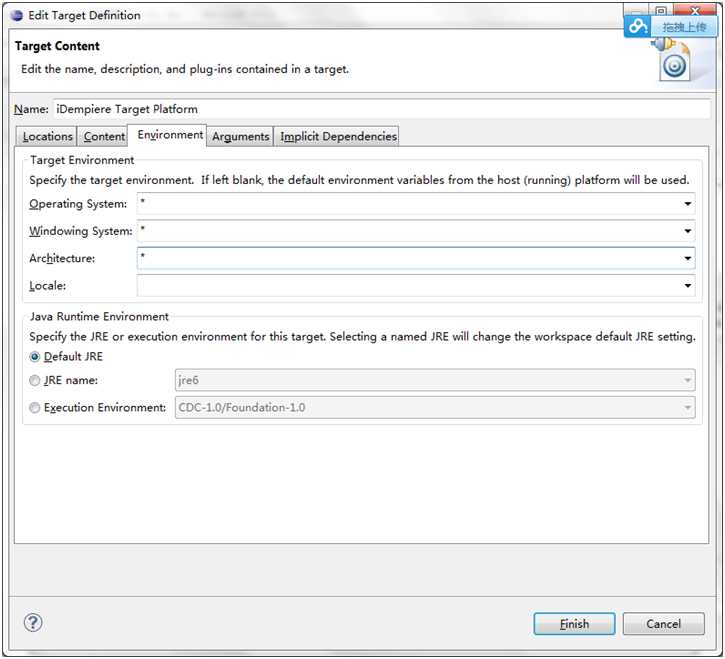Click the Cancel button
725x659 pixels.
664,624
